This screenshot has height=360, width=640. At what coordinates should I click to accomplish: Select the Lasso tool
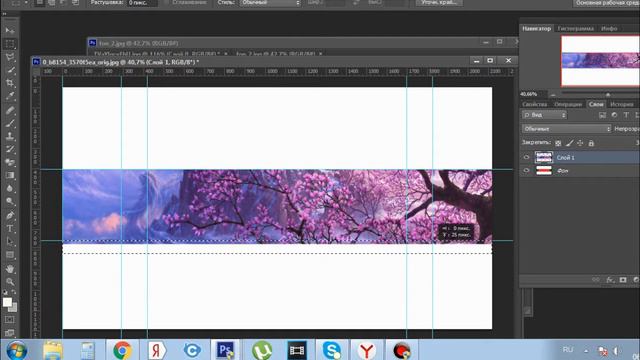(x=10, y=57)
